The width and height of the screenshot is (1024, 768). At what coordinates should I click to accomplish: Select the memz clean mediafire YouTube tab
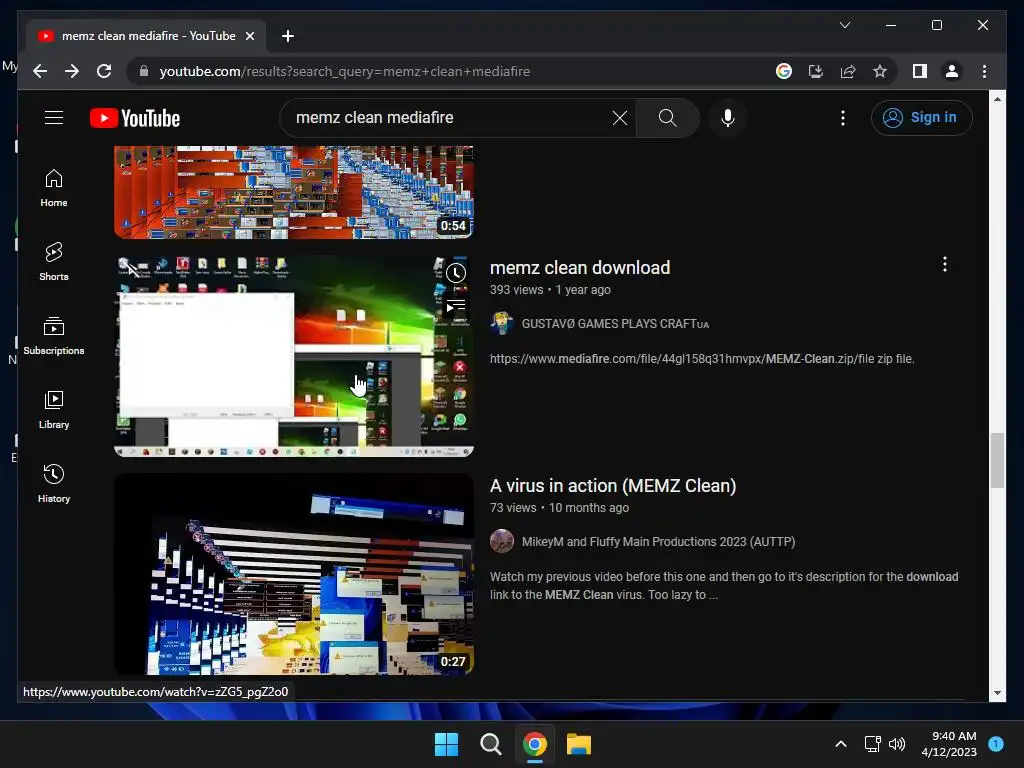click(146, 36)
